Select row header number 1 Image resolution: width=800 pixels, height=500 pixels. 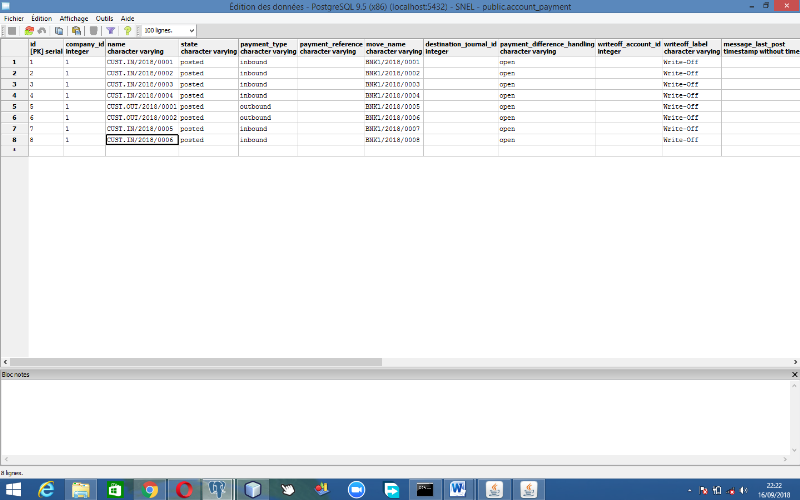click(x=14, y=62)
